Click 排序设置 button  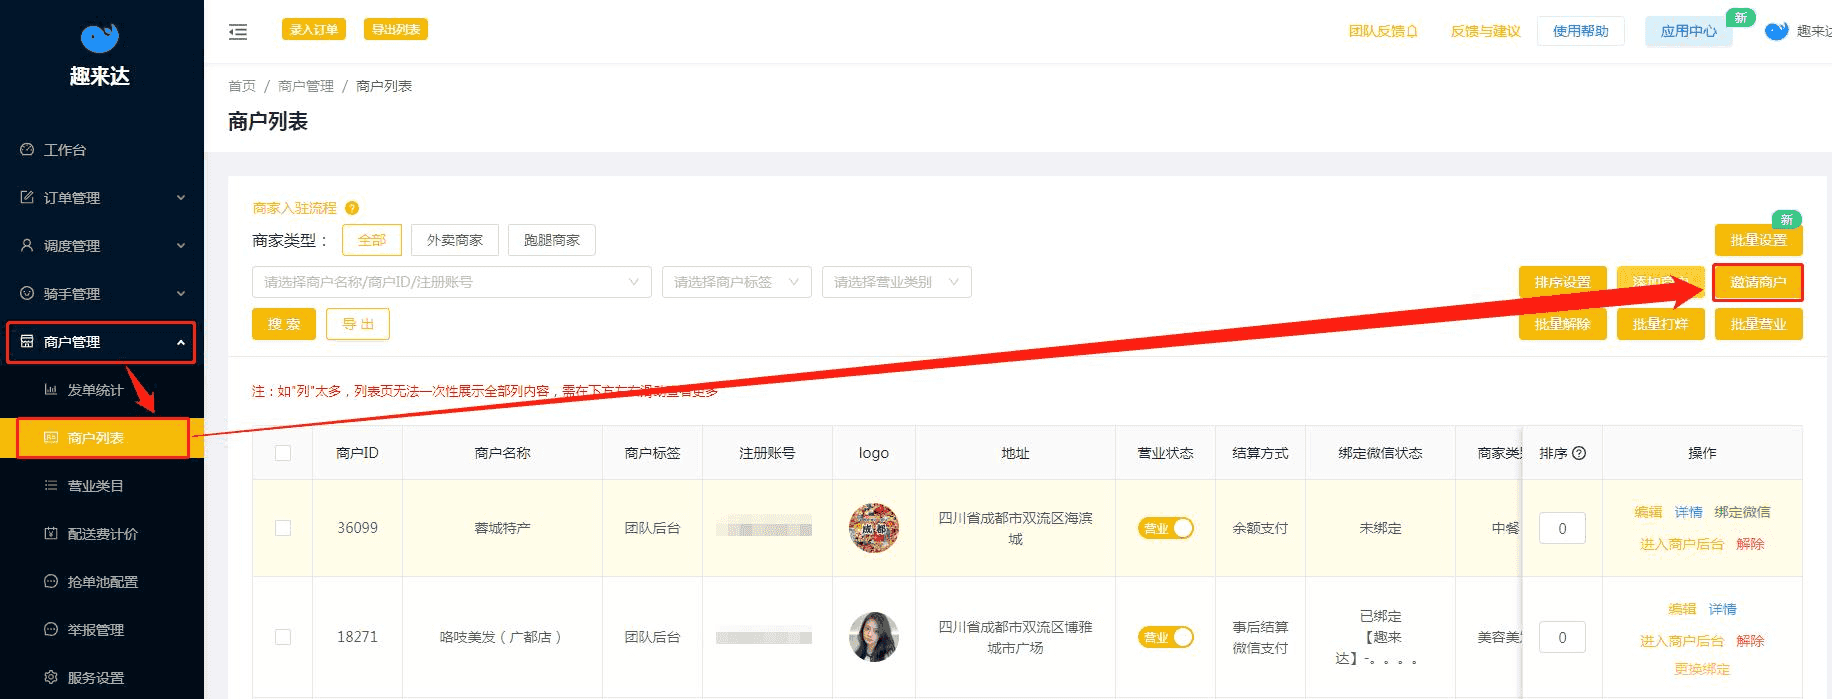pos(1562,282)
